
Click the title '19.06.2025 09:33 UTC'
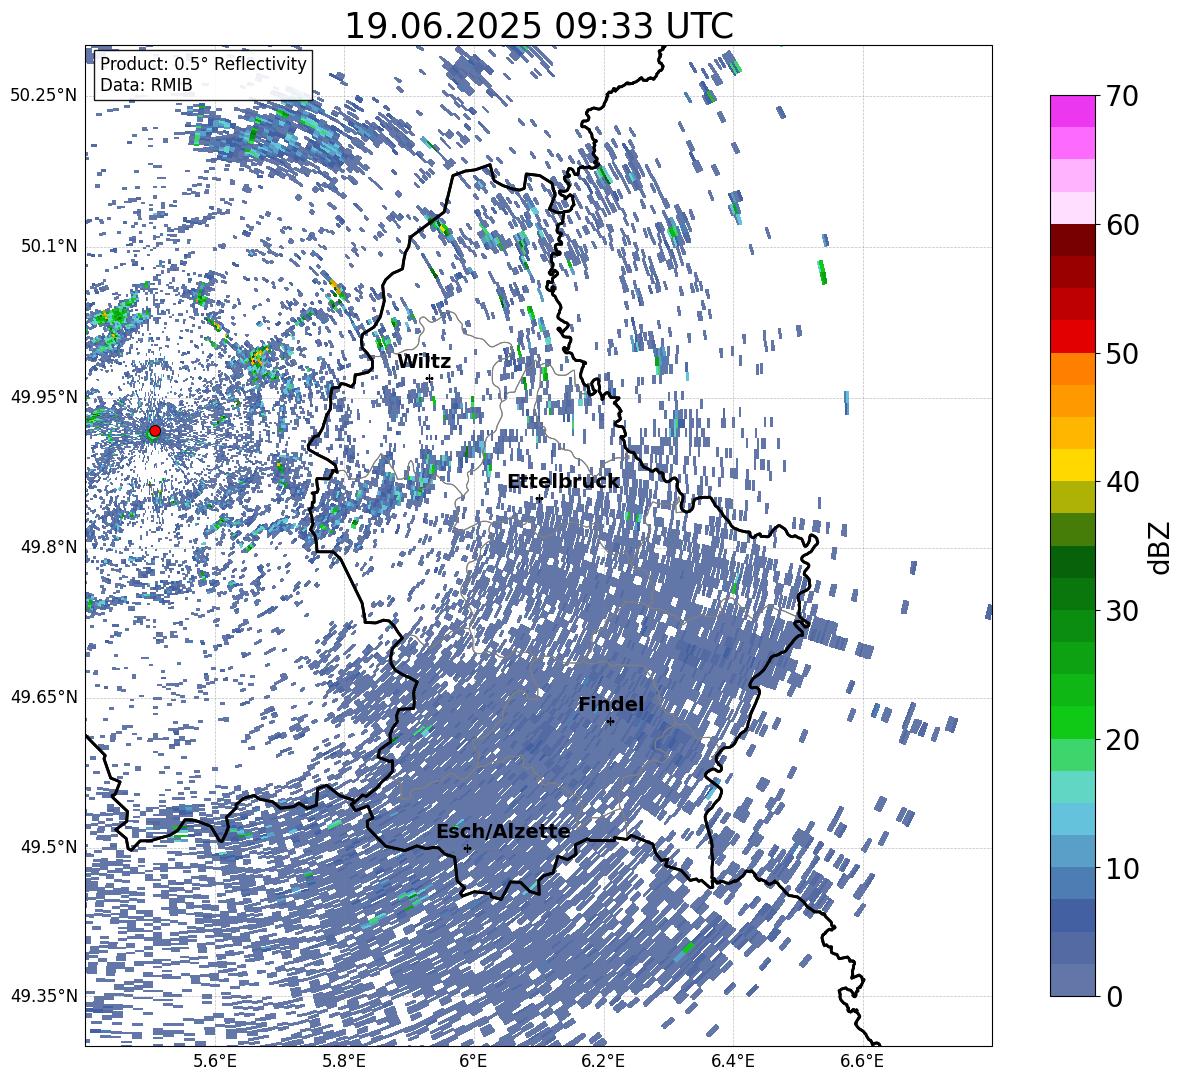click(539, 26)
